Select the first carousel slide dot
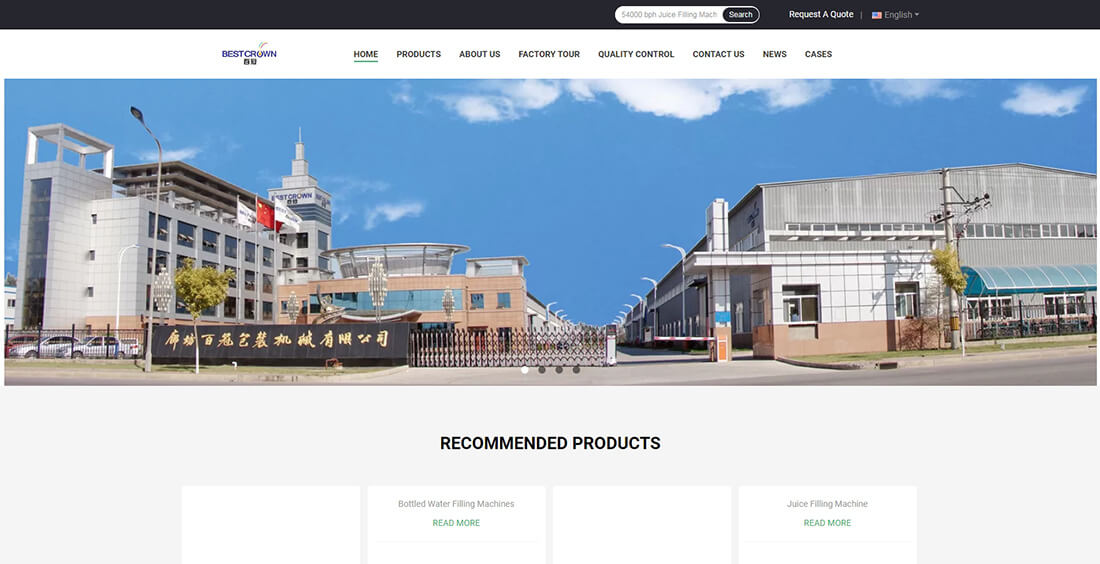 (x=525, y=370)
